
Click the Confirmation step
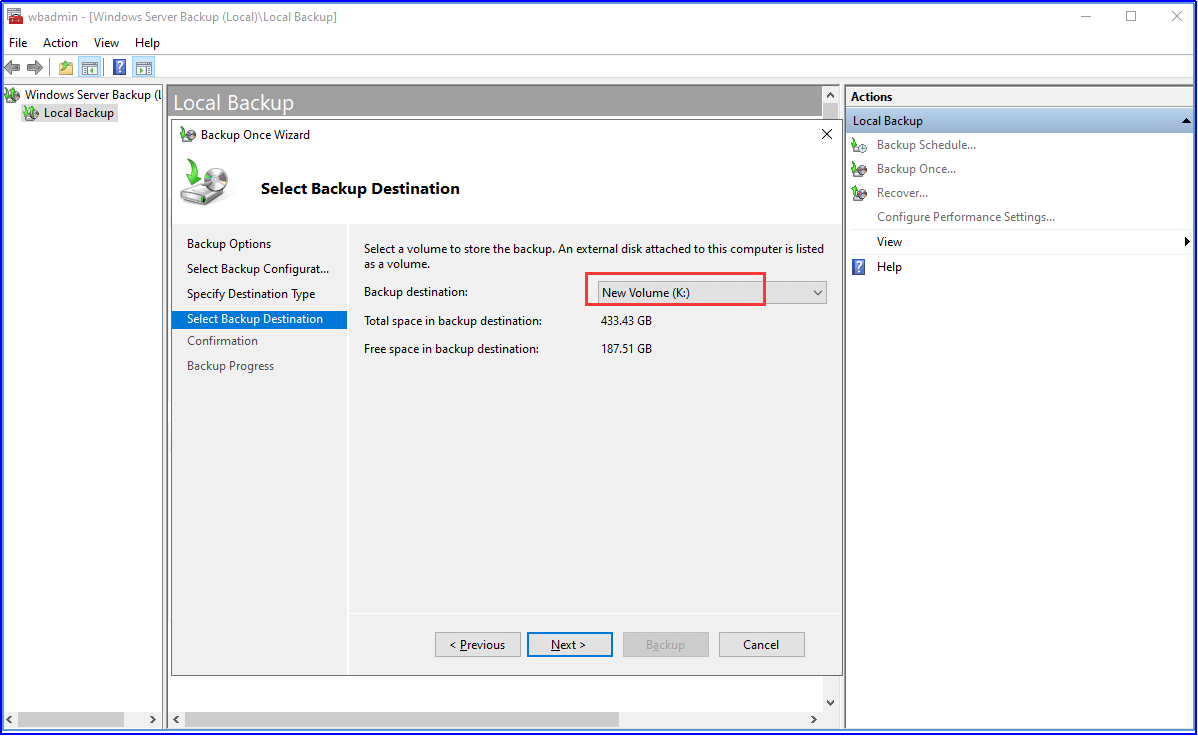[x=222, y=341]
